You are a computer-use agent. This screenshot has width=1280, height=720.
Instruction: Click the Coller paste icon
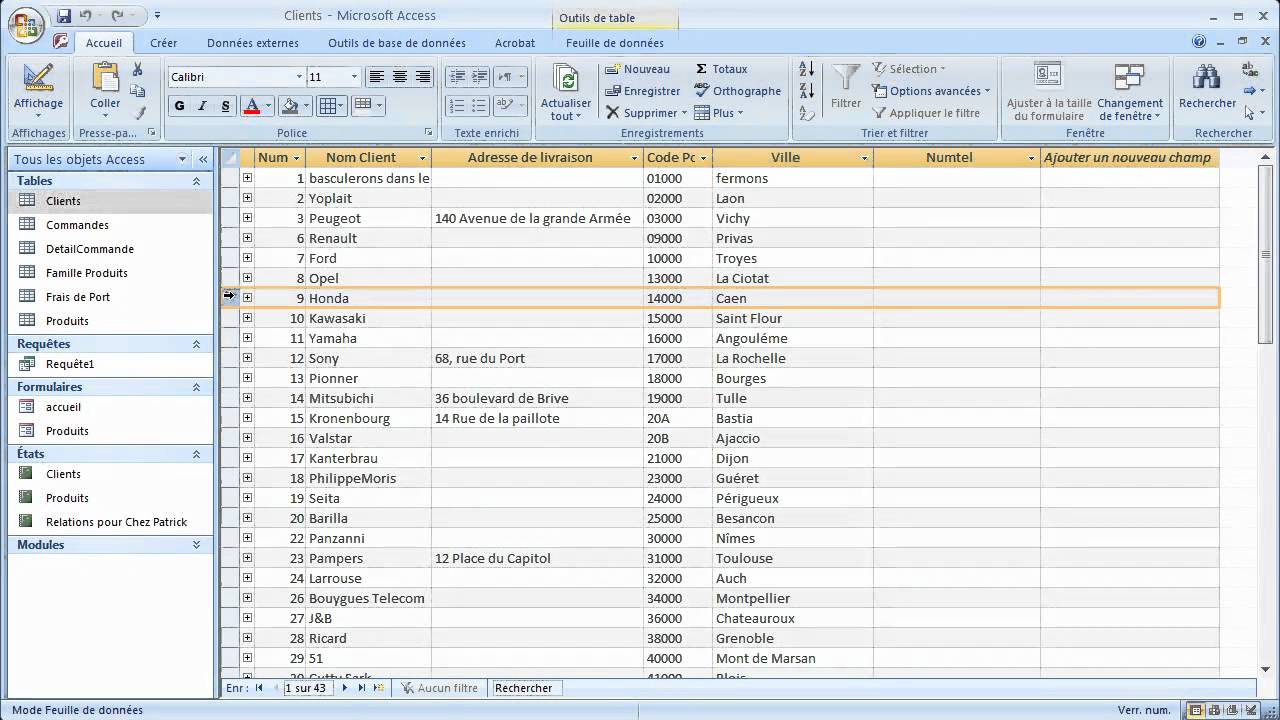[x=105, y=77]
